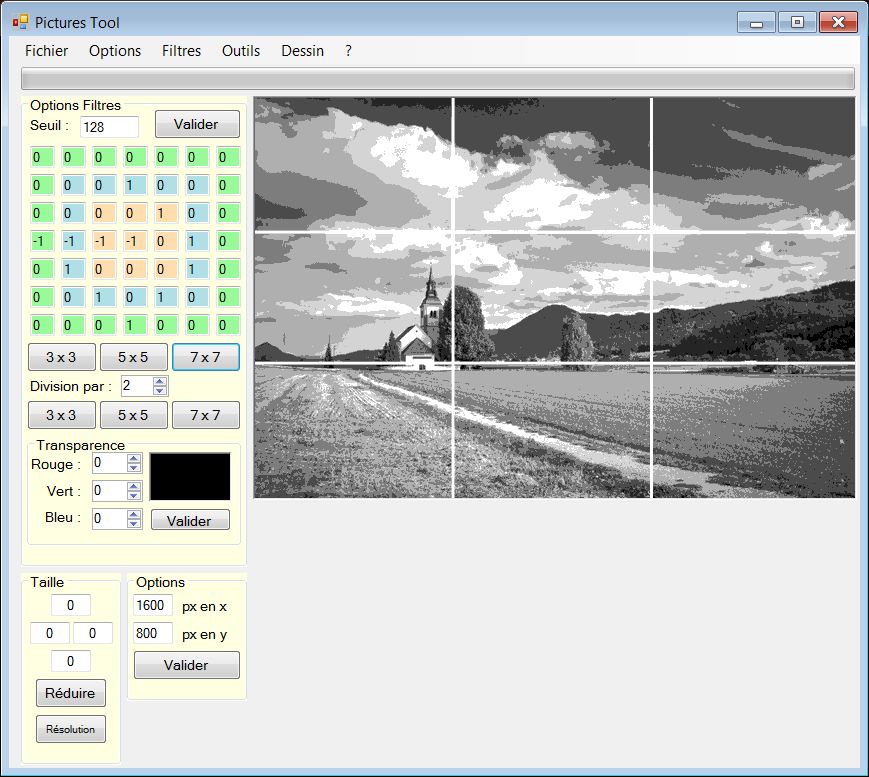Click the center cell of the 7x7 matrix
The width and height of the screenshot is (869, 777).
pyautogui.click(x=135, y=241)
